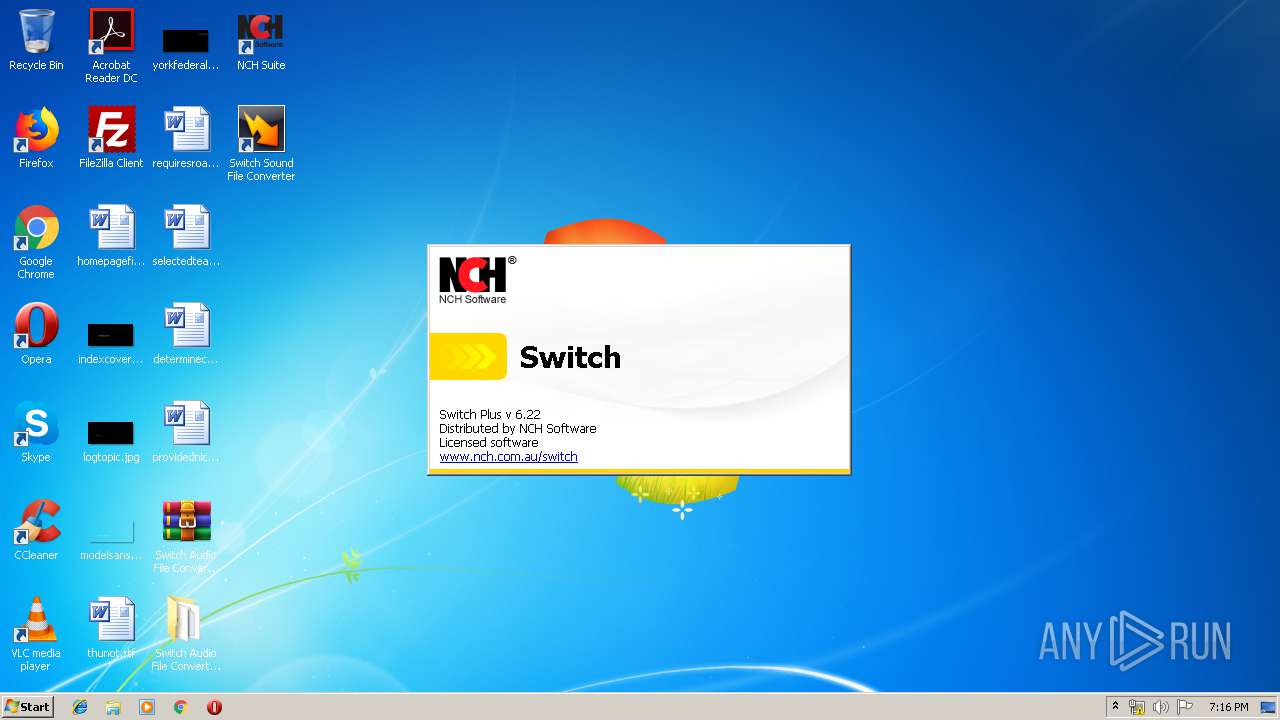
Task: Open the Switch Audio File Converter folder
Action: (186, 634)
